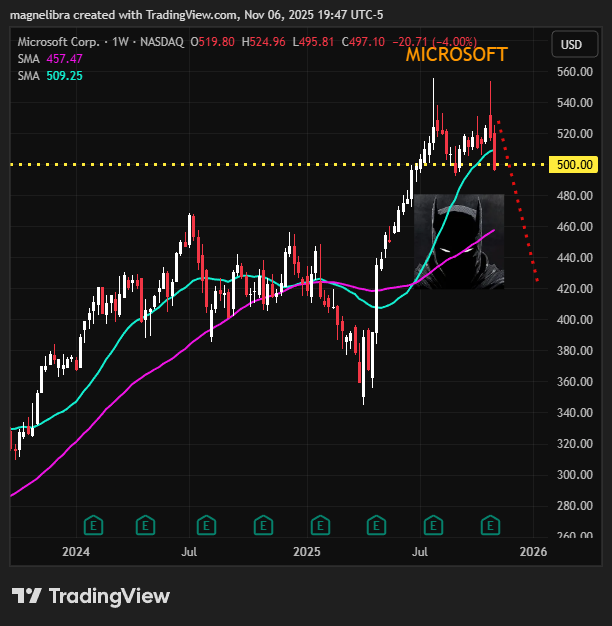Click the 520.00 price axis label
Viewport: 612px width, 626px height.
pos(574,134)
